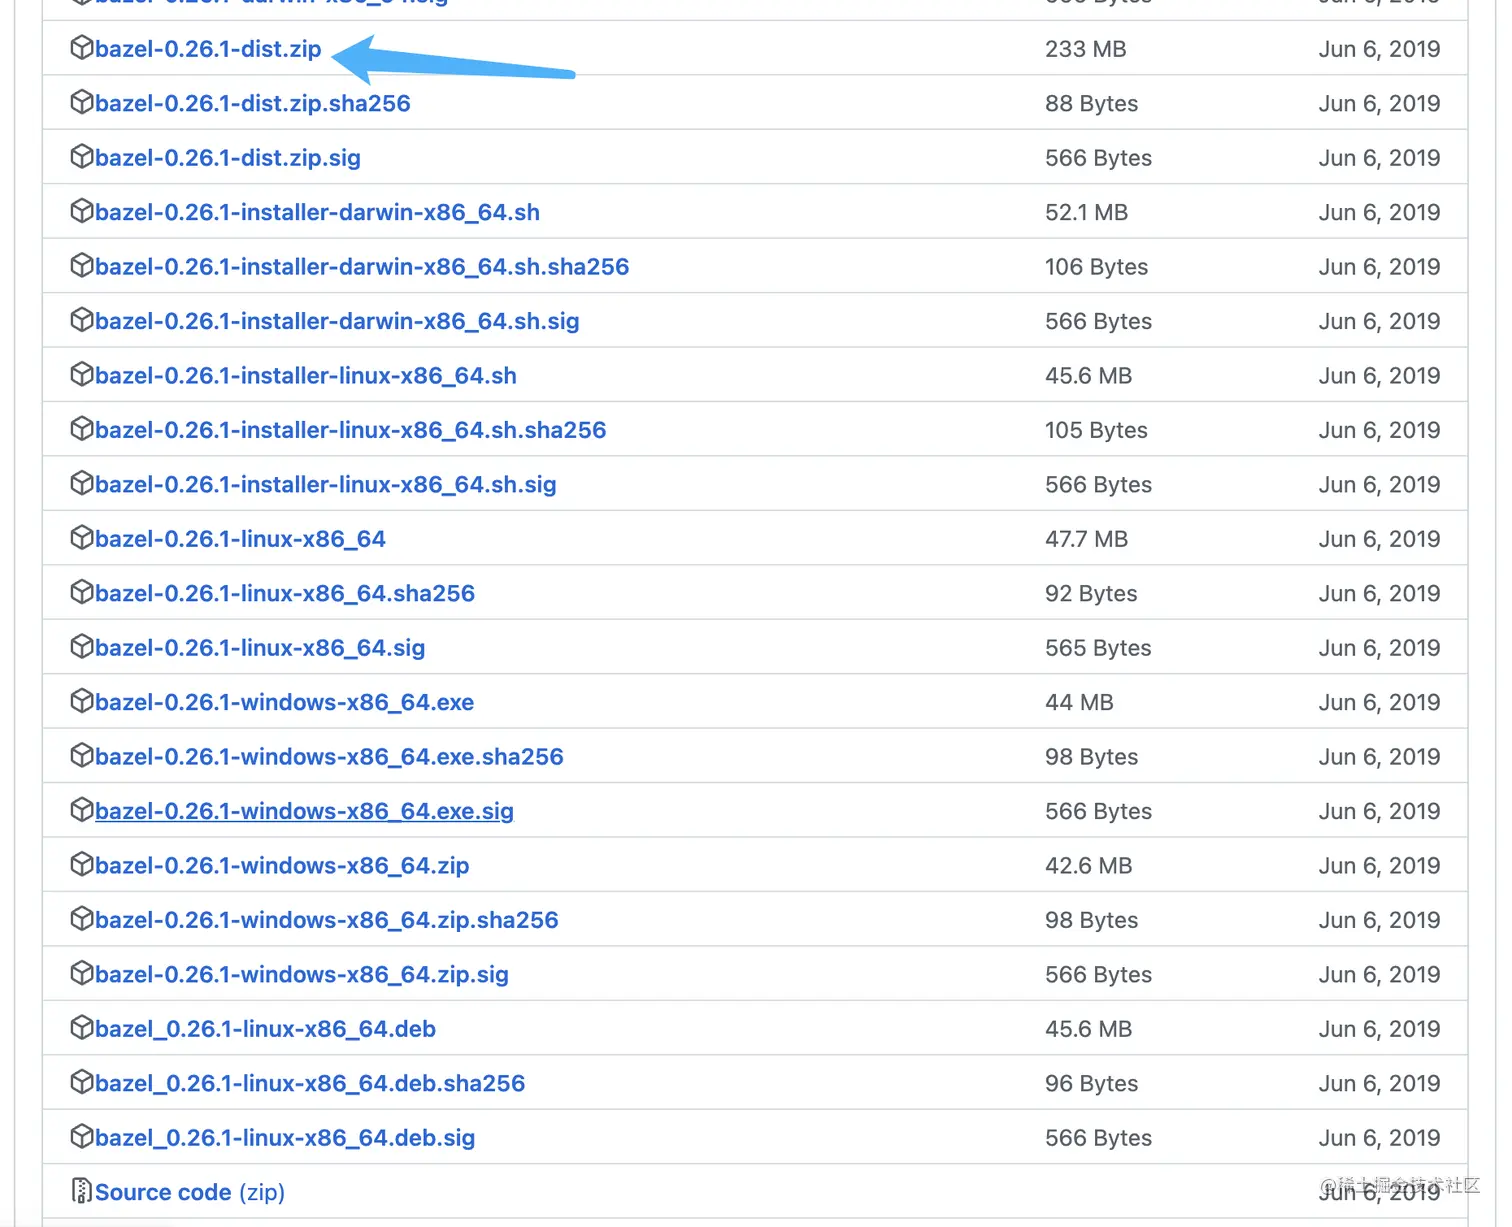Select 45.6 MB size in linux-x86_64.deb row
This screenshot has width=1512, height=1227.
(x=1089, y=1029)
